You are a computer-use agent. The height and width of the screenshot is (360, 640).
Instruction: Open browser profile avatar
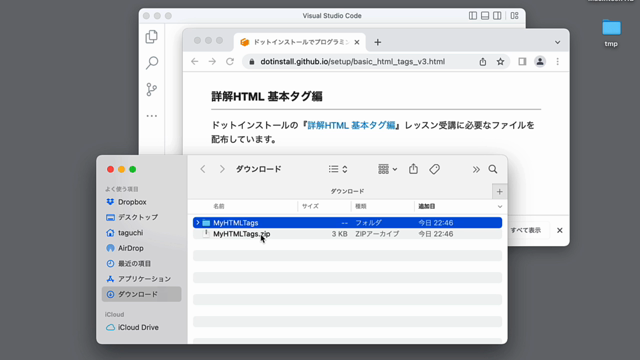tap(540, 62)
